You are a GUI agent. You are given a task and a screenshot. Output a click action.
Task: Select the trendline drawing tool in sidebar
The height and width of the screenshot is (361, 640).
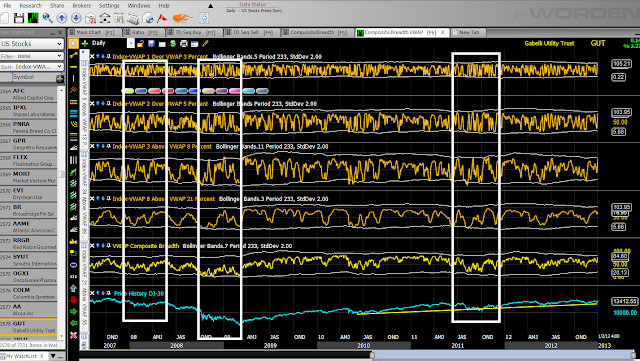(x=73, y=55)
